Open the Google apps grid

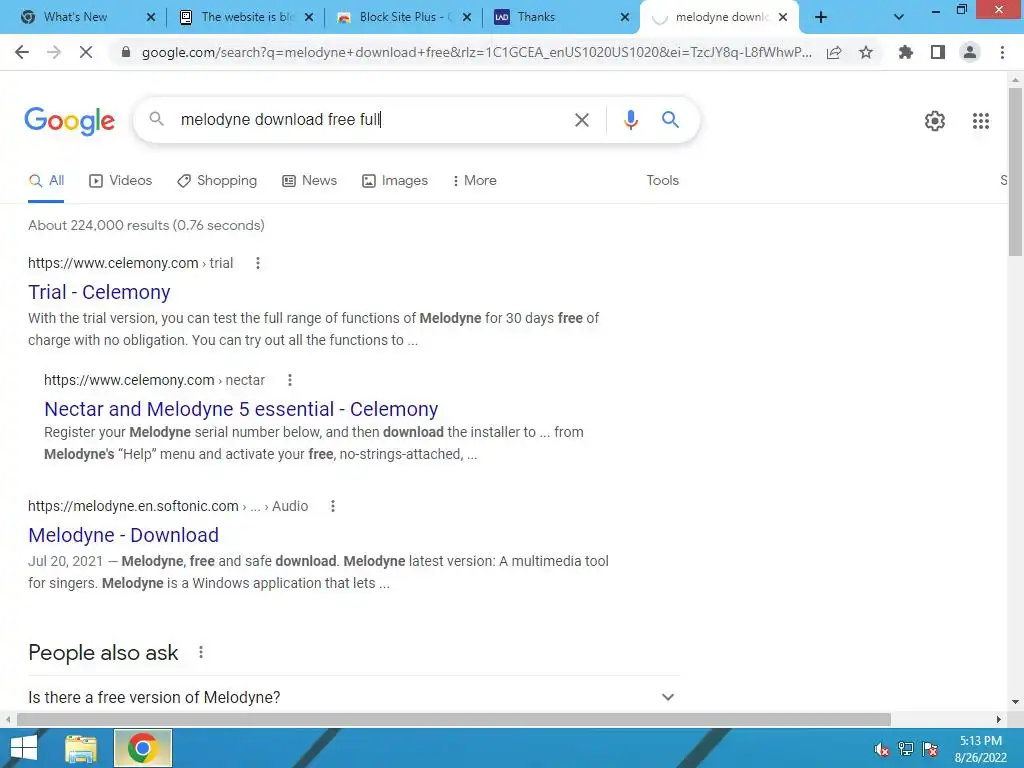click(981, 121)
